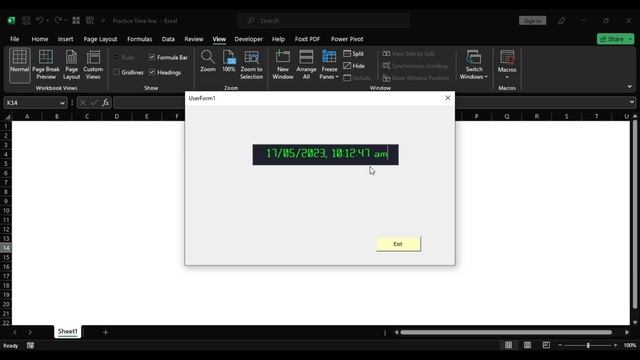Image resolution: width=640 pixels, height=360 pixels.
Task: Click the Excel app icon
Action: (x=11, y=20)
